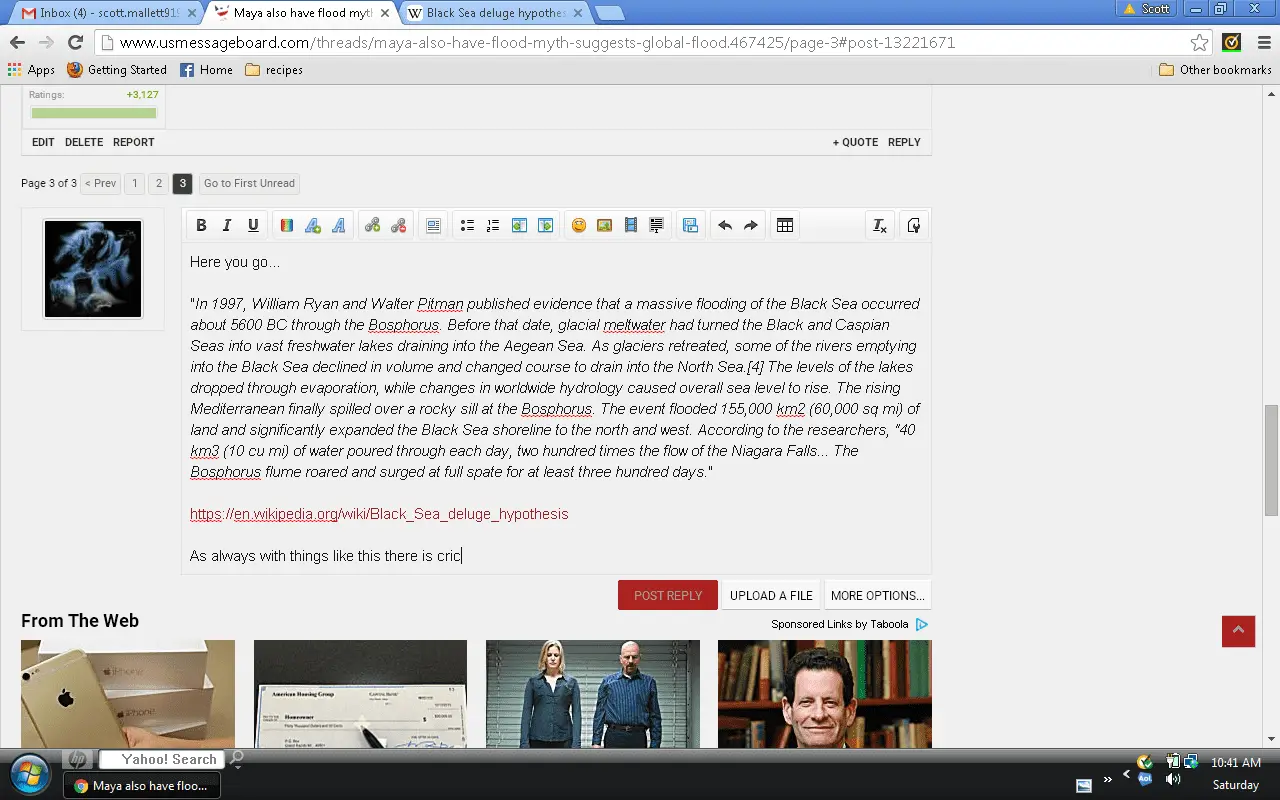Insert media with the film icon
Image resolution: width=1280 pixels, height=800 pixels.
point(631,226)
